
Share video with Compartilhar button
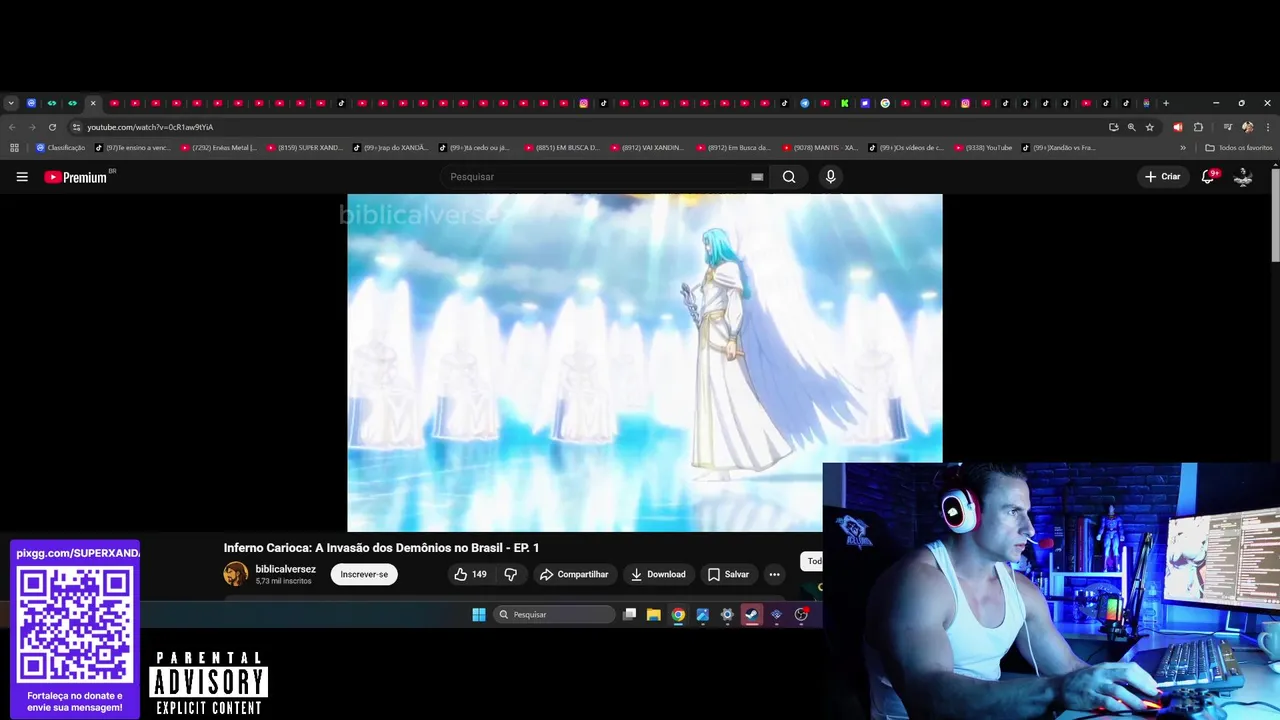(x=574, y=574)
